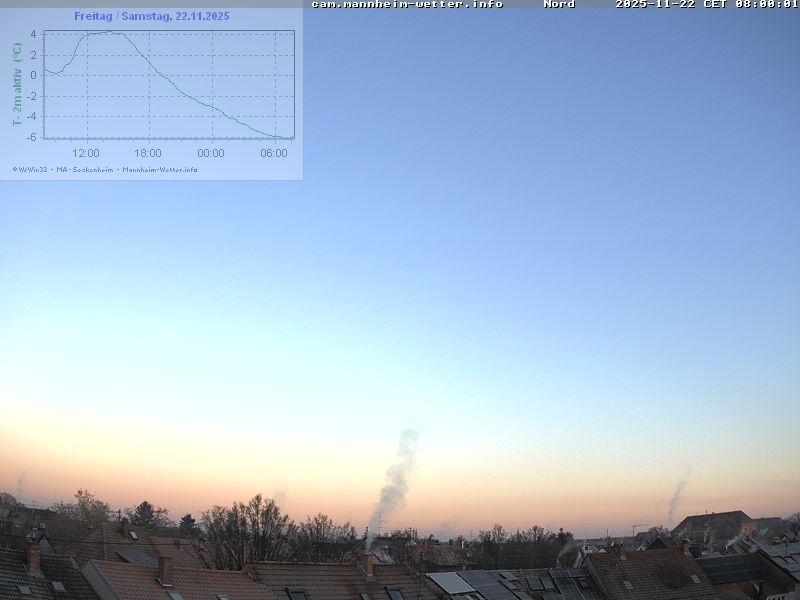This screenshot has height=600, width=800.
Task: Click the temperature curve peak near 4°C
Action: click(108, 33)
